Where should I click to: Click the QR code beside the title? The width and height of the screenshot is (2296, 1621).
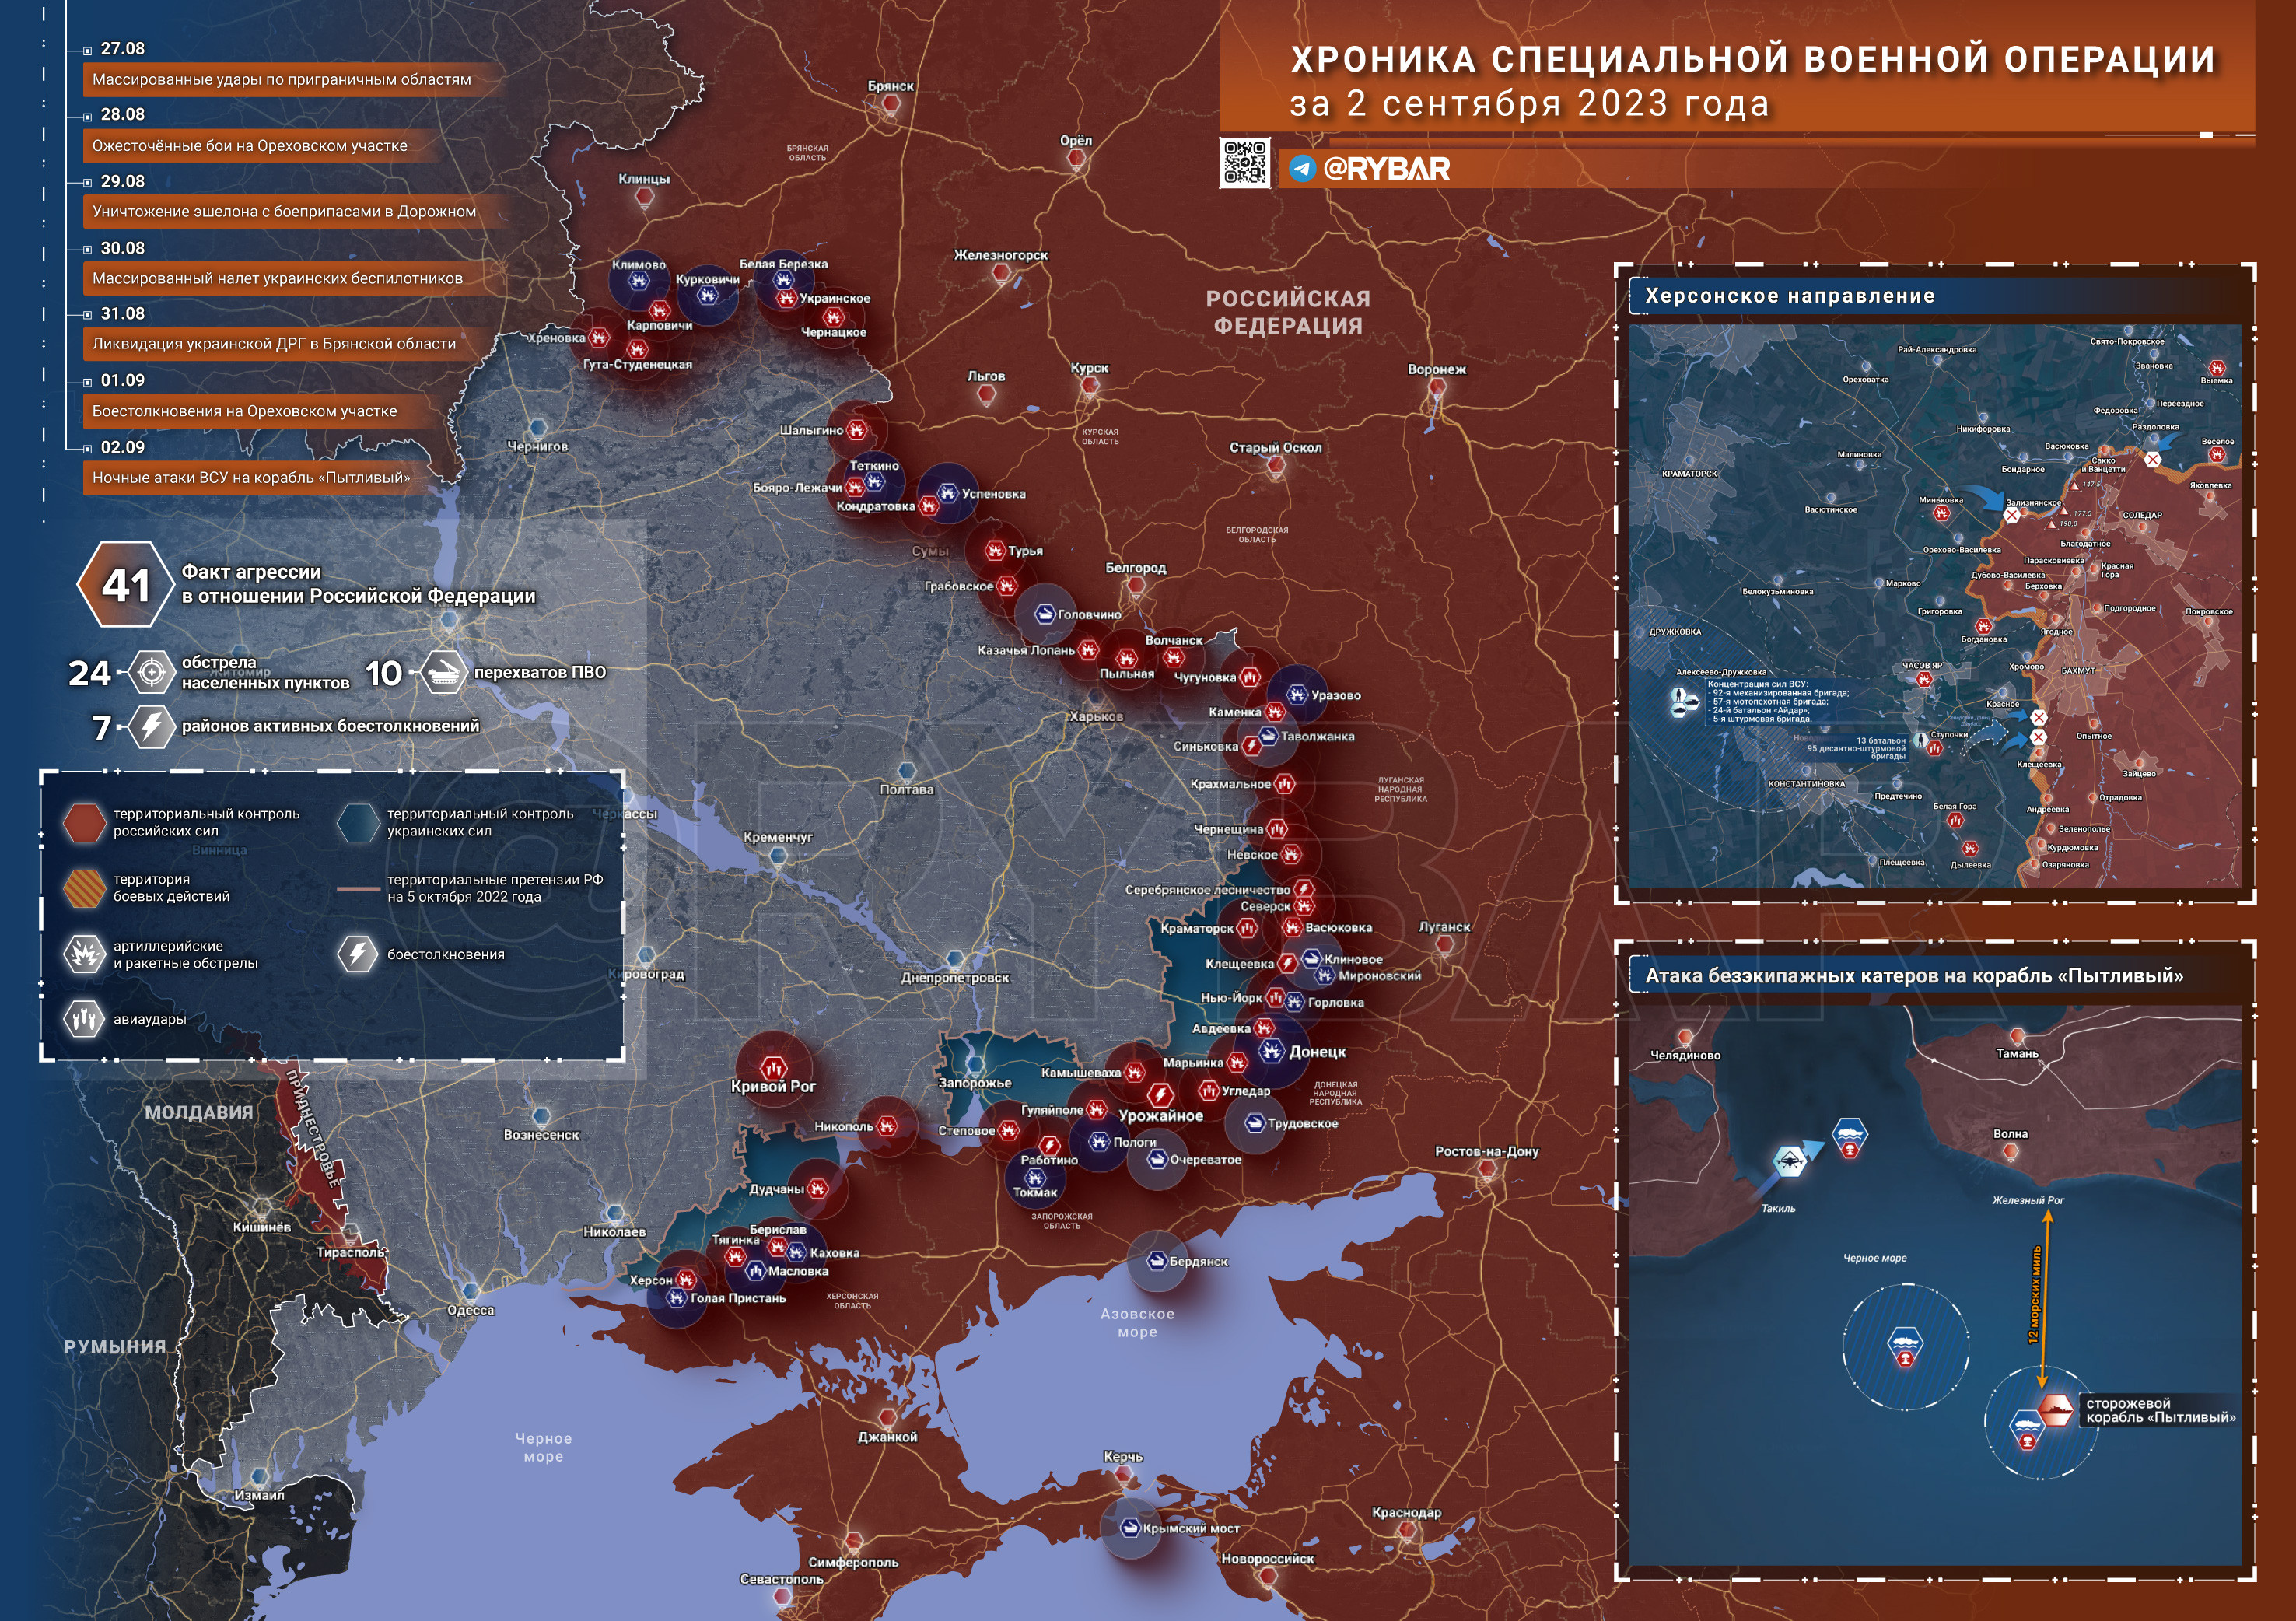click(x=1245, y=162)
